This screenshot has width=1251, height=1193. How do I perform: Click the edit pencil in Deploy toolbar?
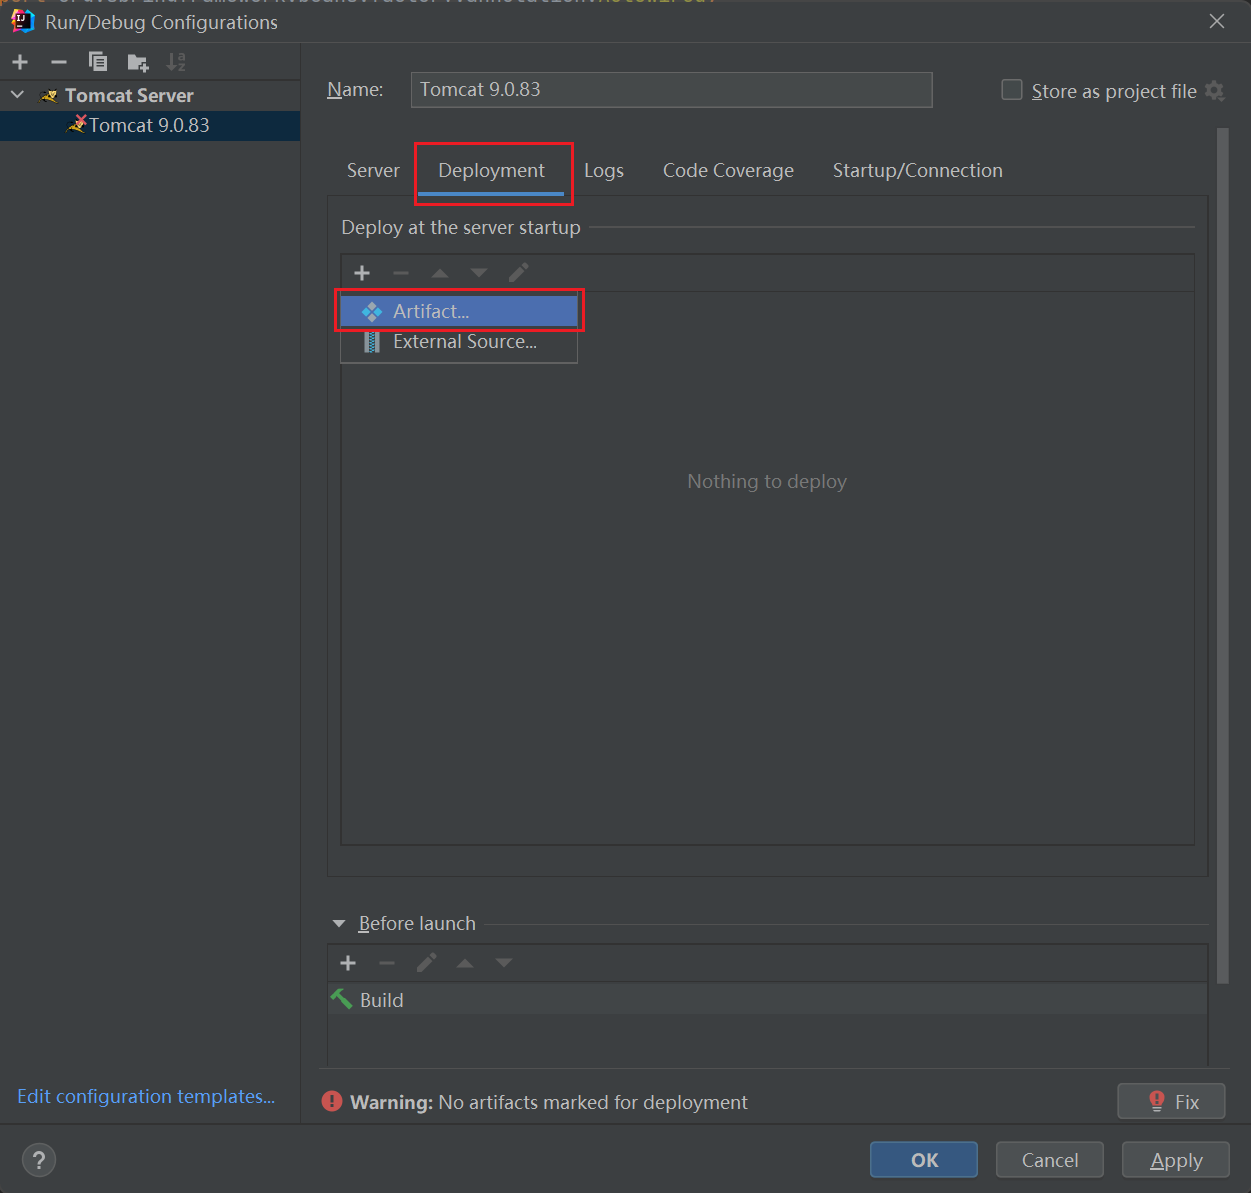(x=518, y=273)
